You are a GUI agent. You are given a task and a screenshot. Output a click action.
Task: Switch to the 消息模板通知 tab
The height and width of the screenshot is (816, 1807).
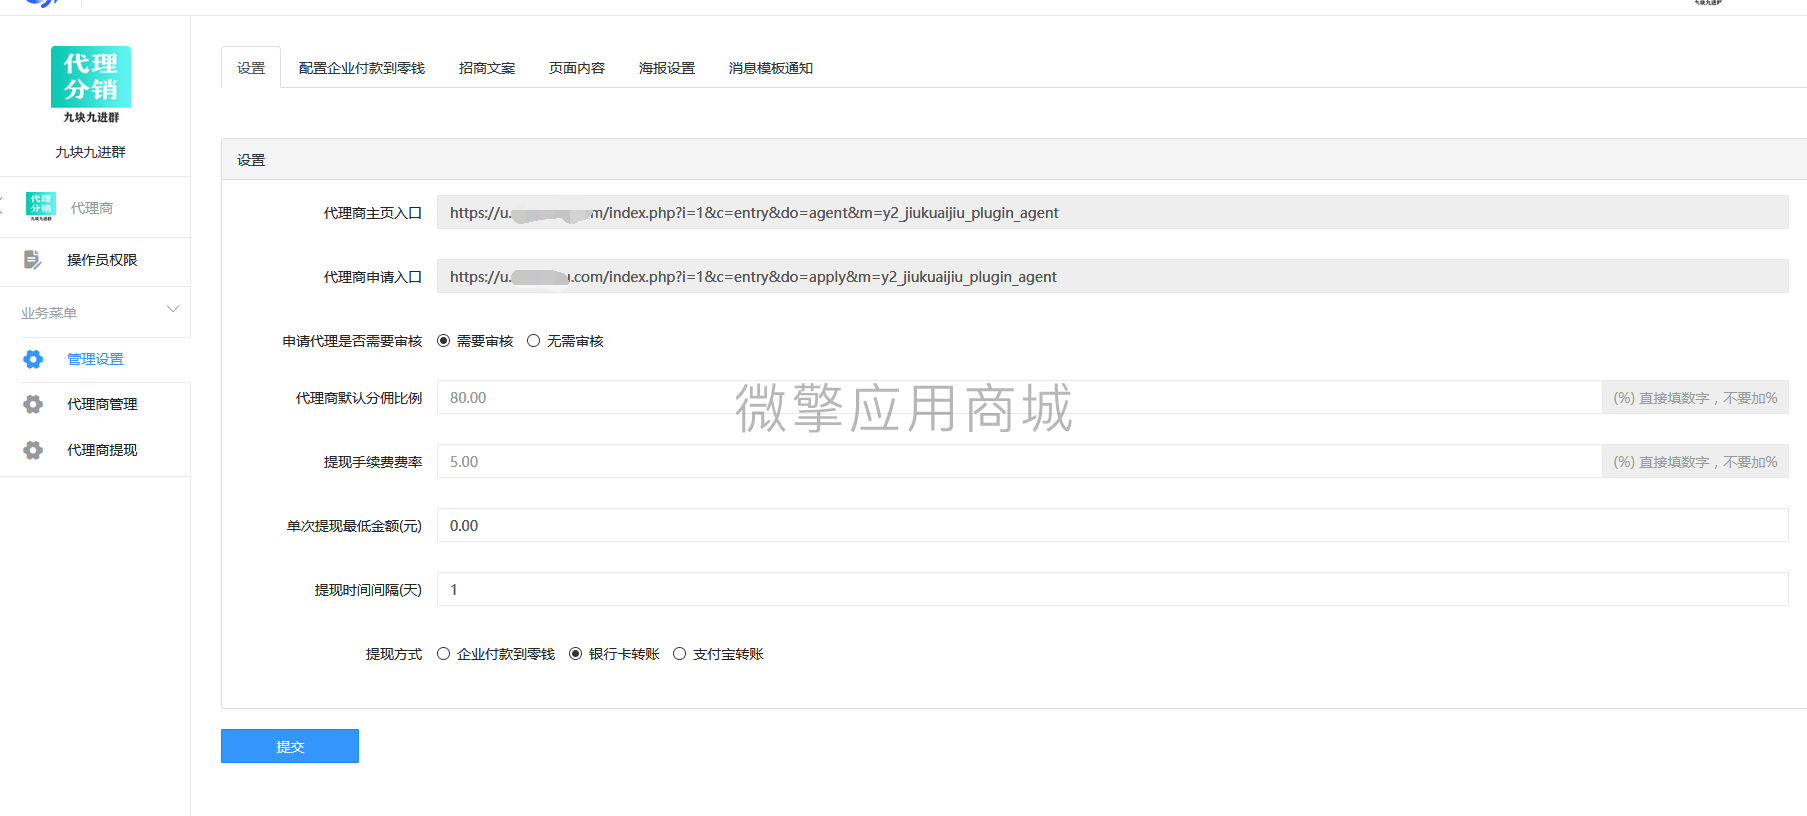(x=771, y=68)
